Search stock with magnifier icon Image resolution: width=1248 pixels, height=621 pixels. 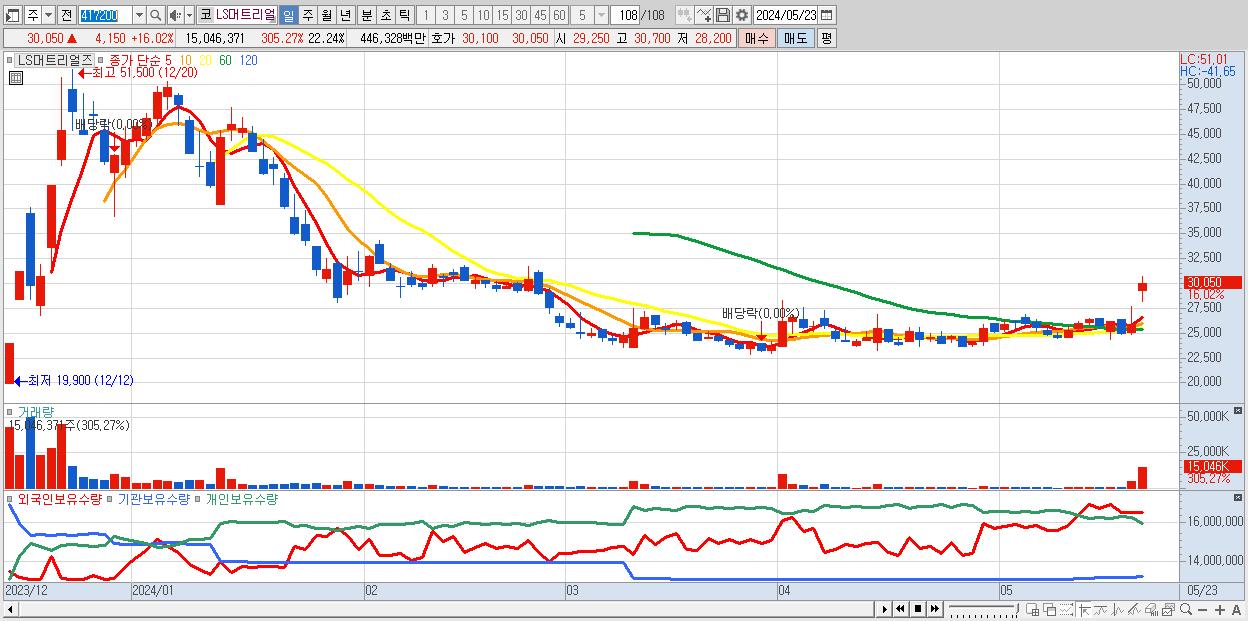pyautogui.click(x=155, y=15)
